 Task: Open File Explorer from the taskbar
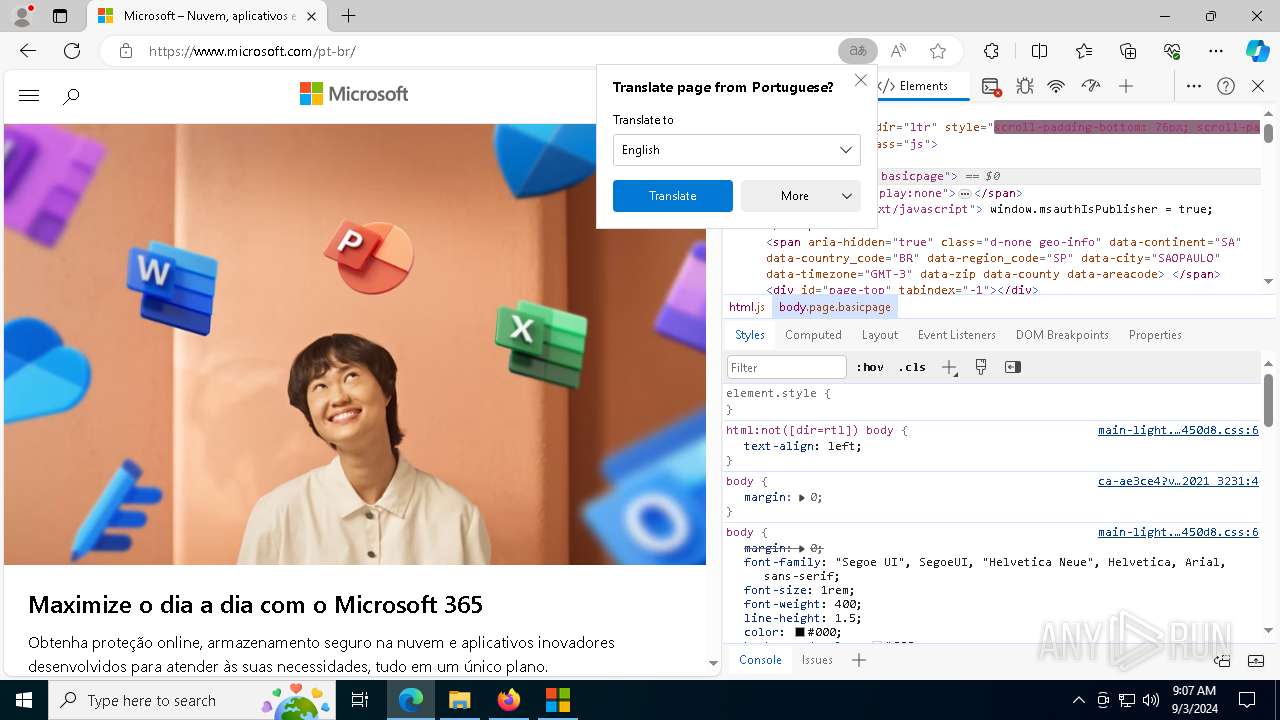(460, 700)
